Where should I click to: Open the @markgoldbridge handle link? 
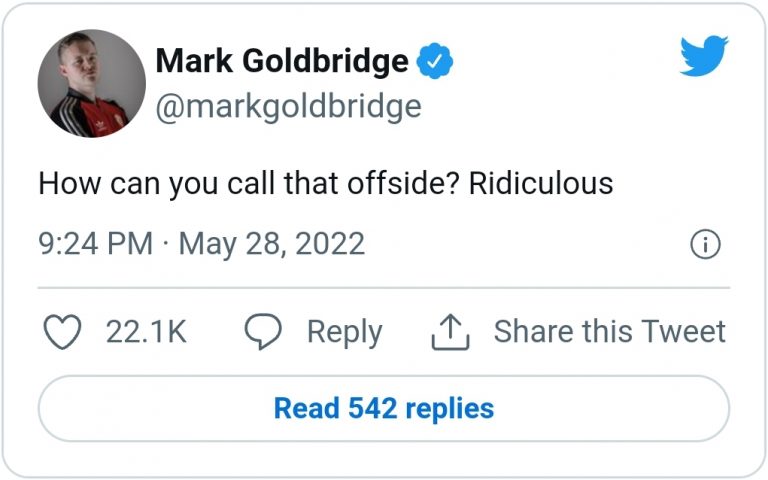point(288,105)
